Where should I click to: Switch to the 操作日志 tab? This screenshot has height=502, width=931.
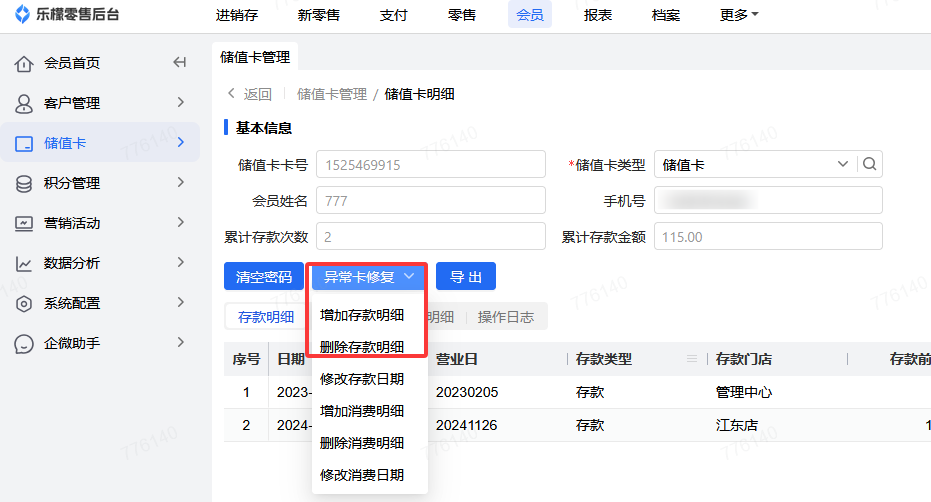[505, 317]
